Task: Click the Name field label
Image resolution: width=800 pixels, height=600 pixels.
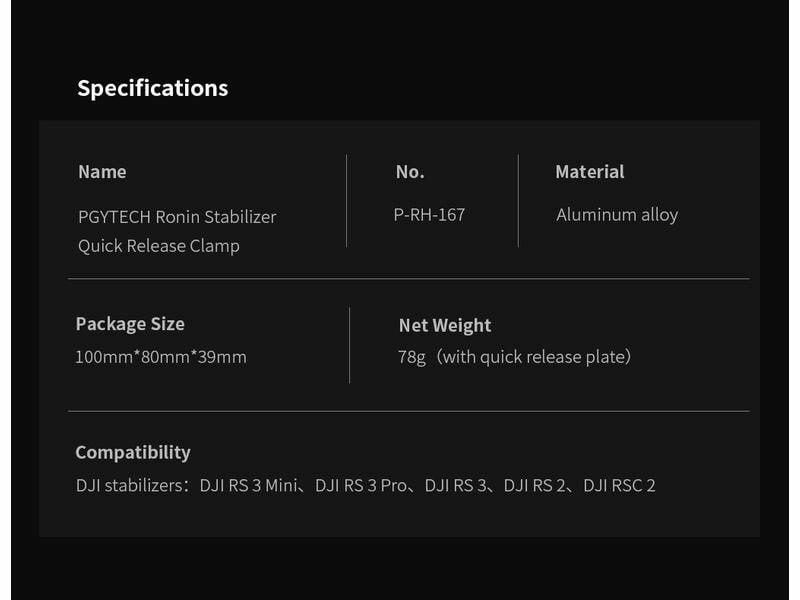Action: [102, 172]
